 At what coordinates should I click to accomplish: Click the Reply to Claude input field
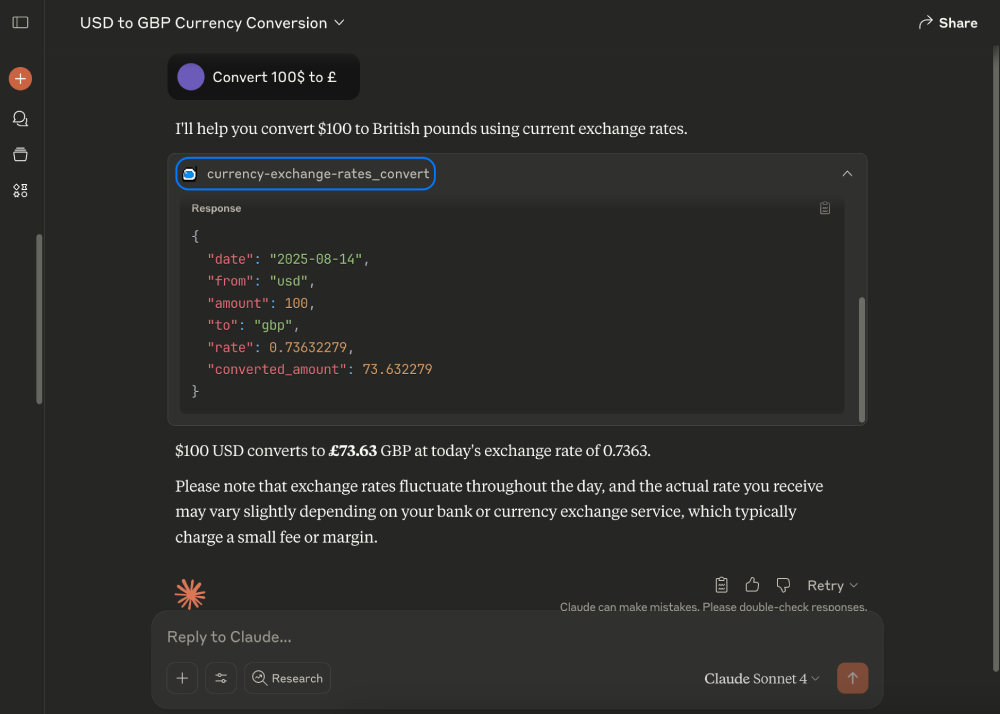517,637
